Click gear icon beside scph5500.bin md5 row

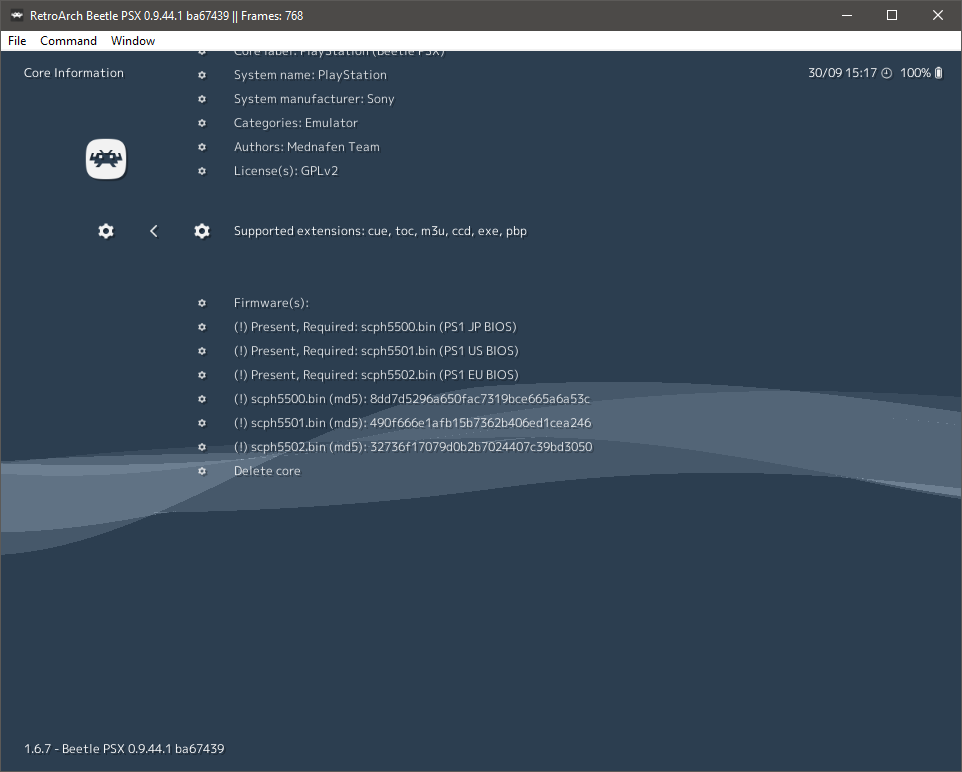pyautogui.click(x=202, y=399)
